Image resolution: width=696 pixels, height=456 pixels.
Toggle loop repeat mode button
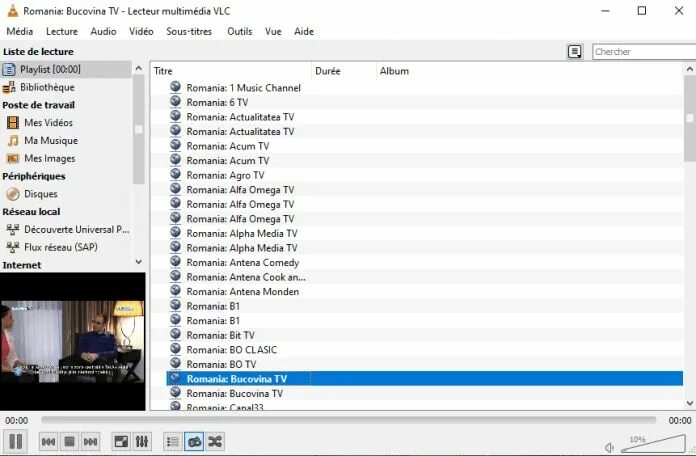pyautogui.click(x=194, y=441)
